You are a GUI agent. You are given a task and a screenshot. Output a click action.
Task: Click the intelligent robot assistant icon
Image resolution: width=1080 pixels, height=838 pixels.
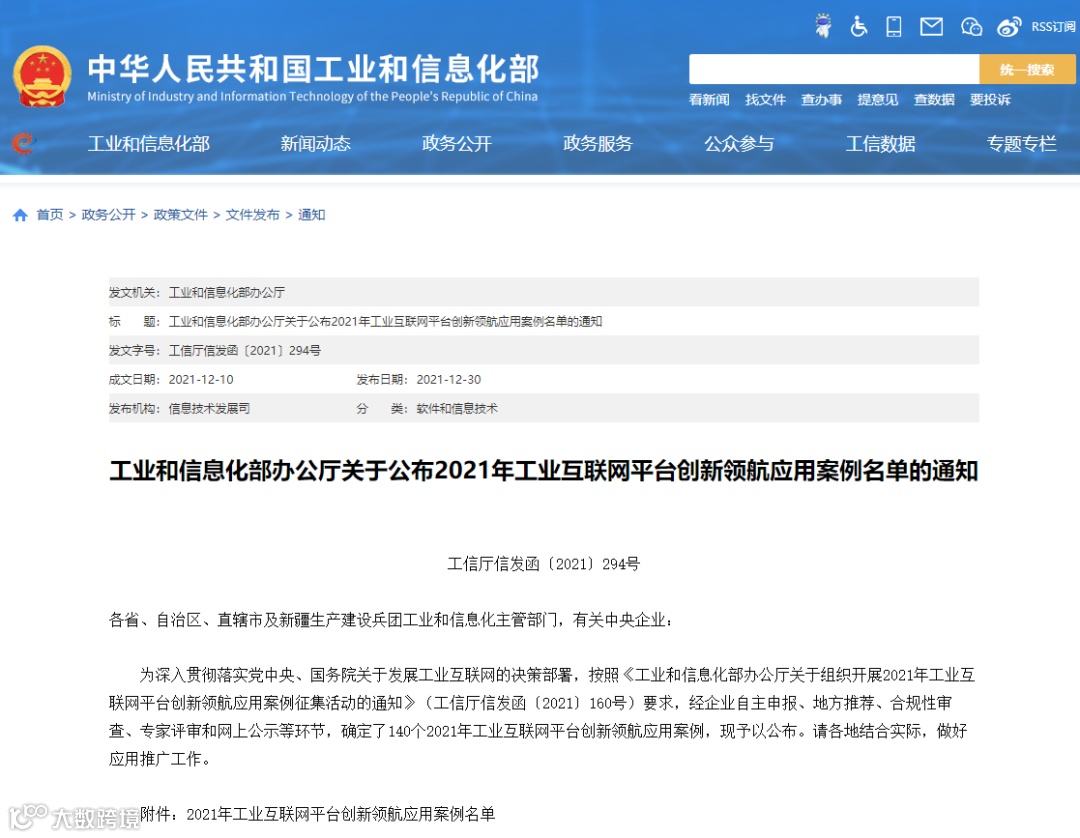coord(823,26)
